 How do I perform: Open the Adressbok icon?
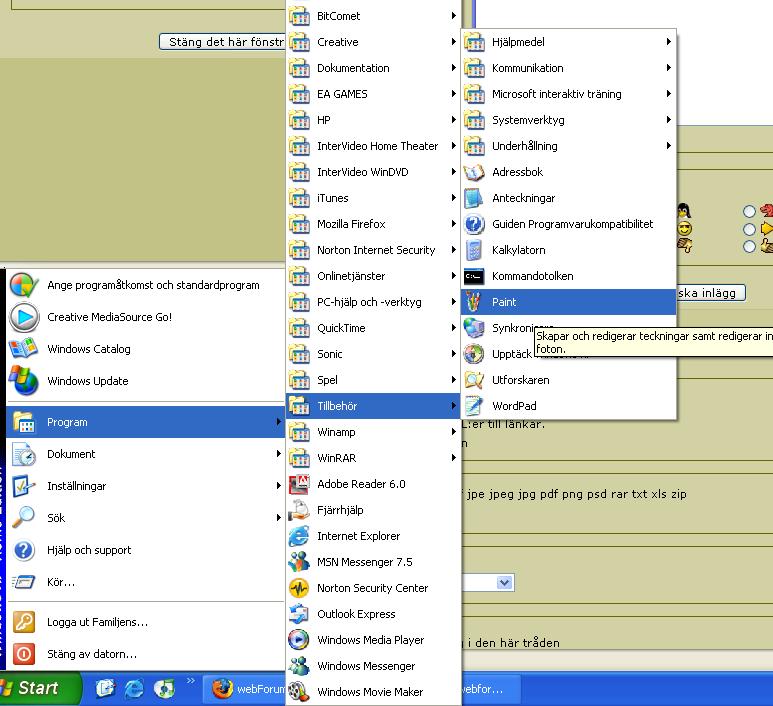(x=474, y=172)
